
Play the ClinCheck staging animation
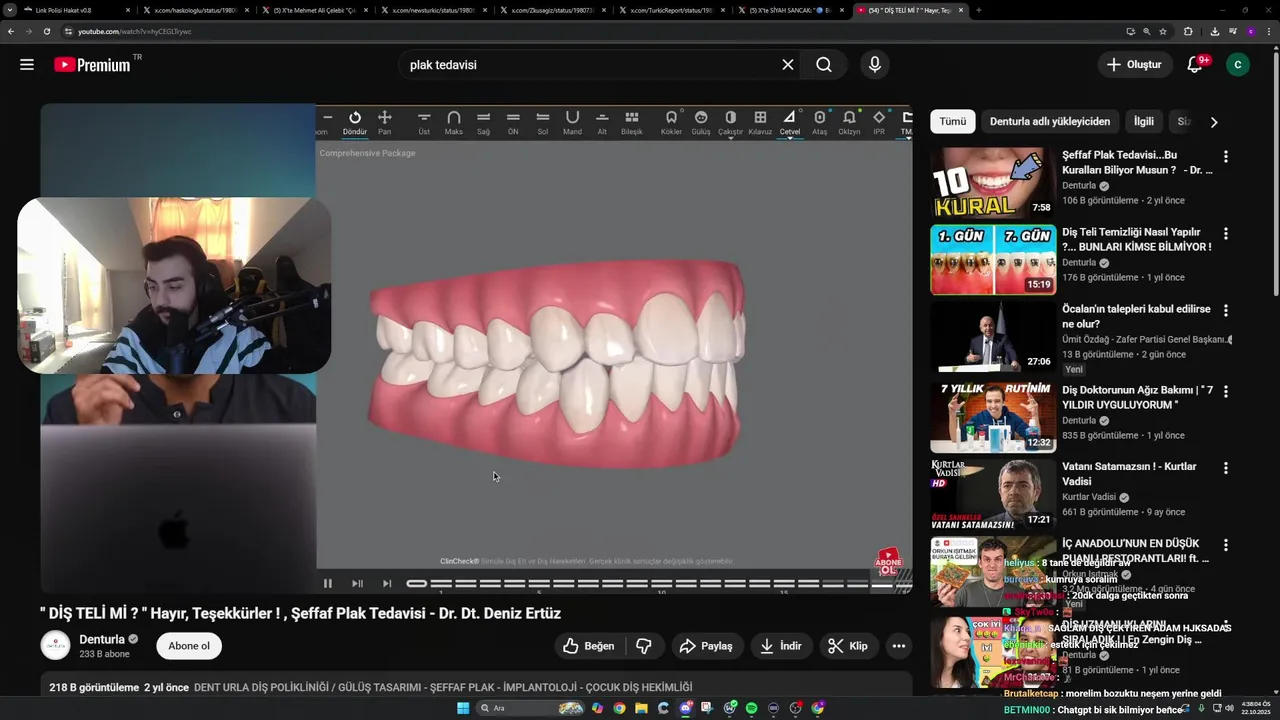coord(357,584)
